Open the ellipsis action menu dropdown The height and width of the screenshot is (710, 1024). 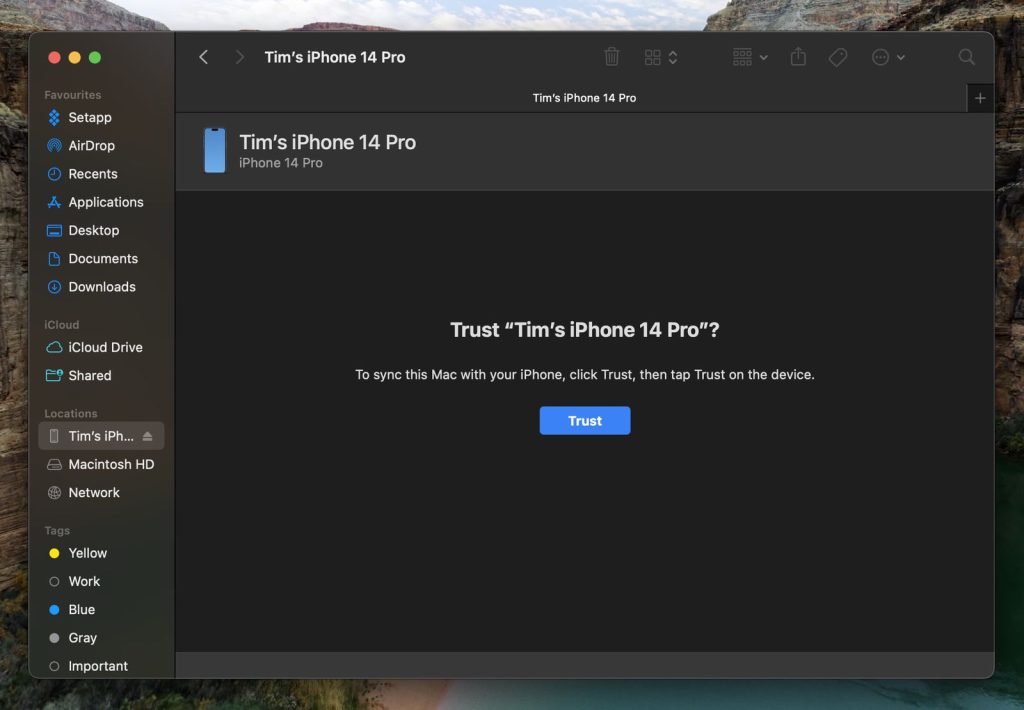[888, 58]
